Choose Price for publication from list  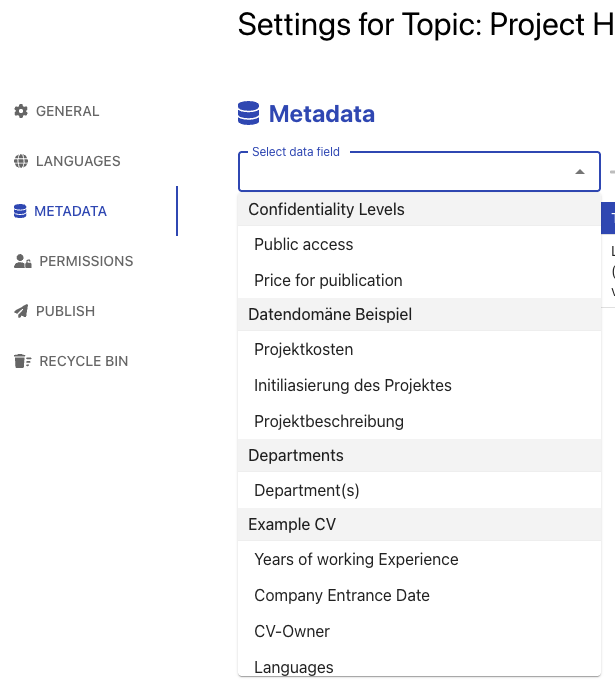tap(328, 280)
